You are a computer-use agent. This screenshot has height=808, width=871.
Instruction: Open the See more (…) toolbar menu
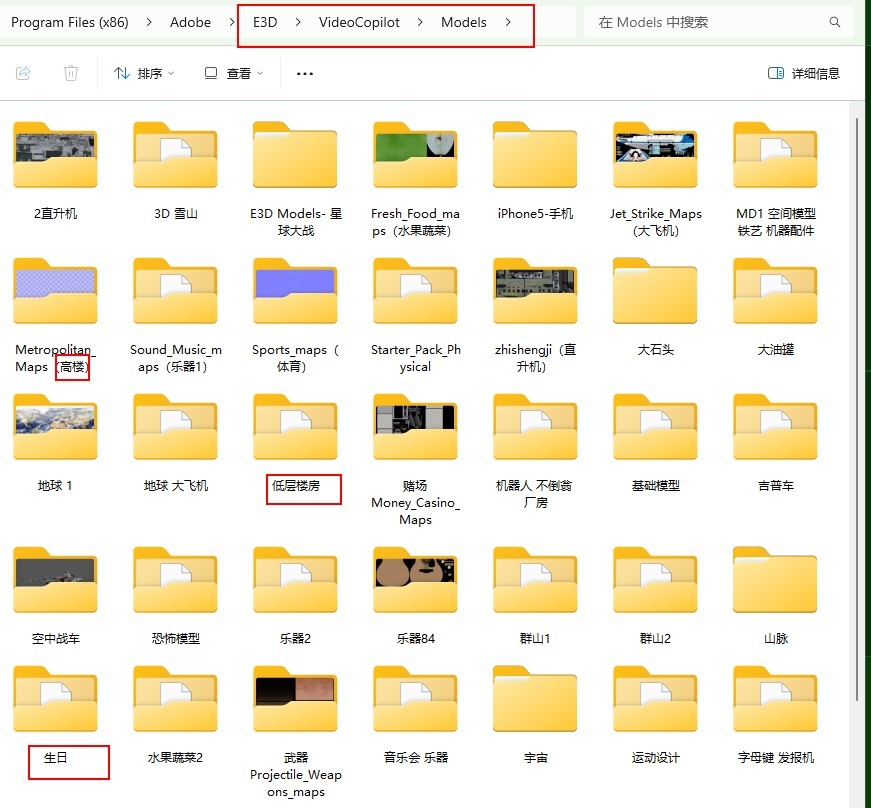click(x=305, y=73)
